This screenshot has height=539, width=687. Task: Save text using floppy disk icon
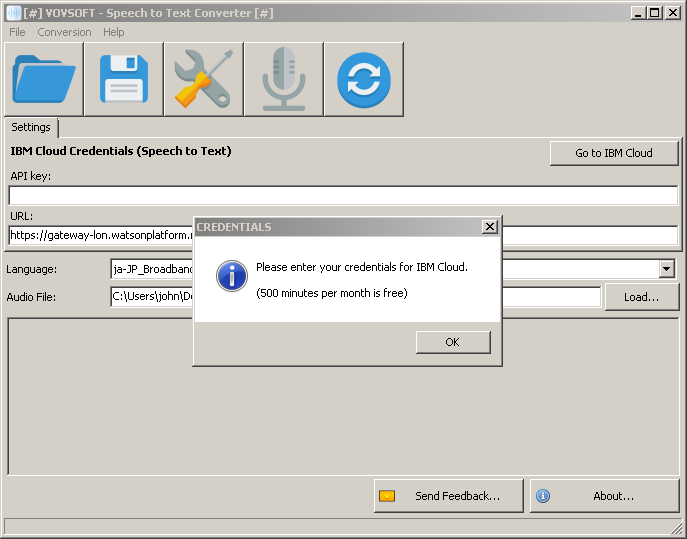pos(124,79)
